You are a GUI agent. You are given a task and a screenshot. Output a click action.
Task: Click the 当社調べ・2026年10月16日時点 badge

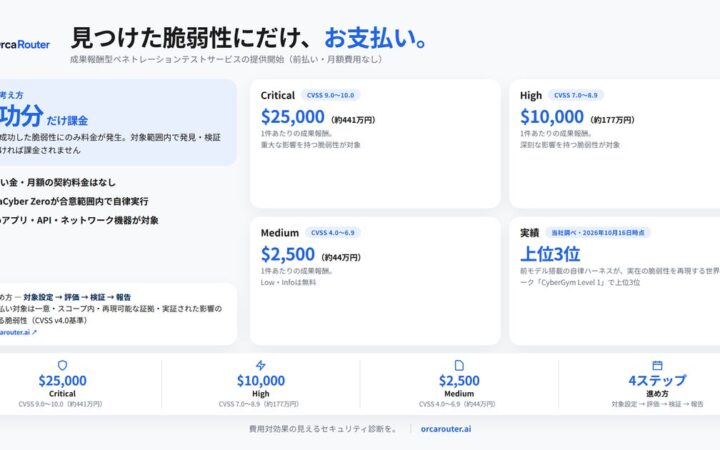(598, 233)
